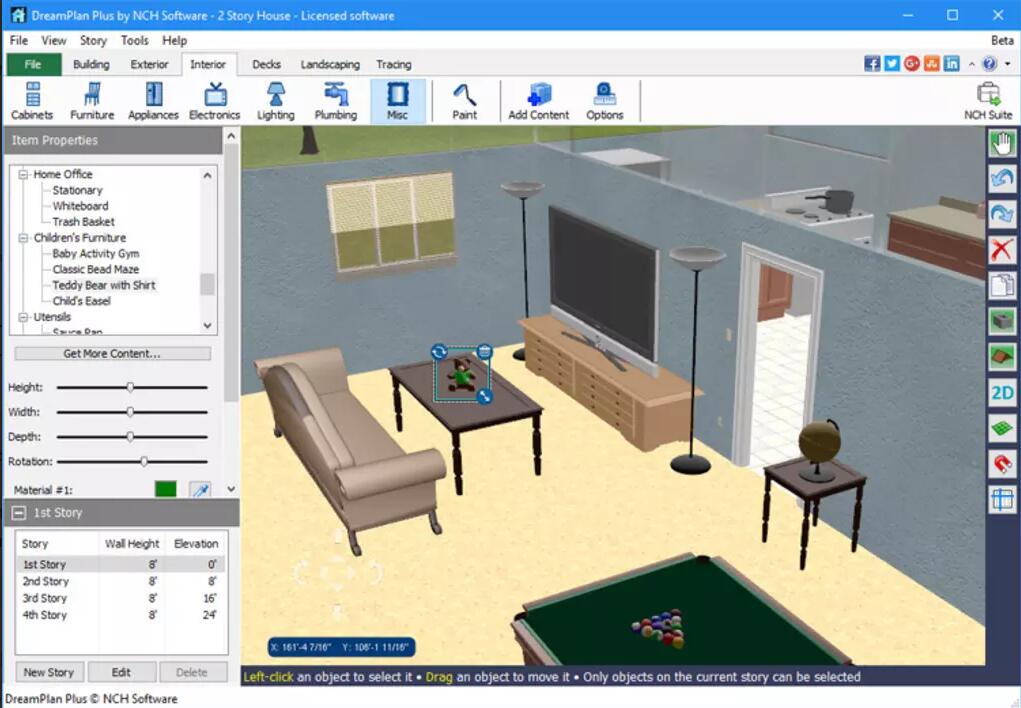
Task: Toggle the Misc category button
Action: point(397,100)
